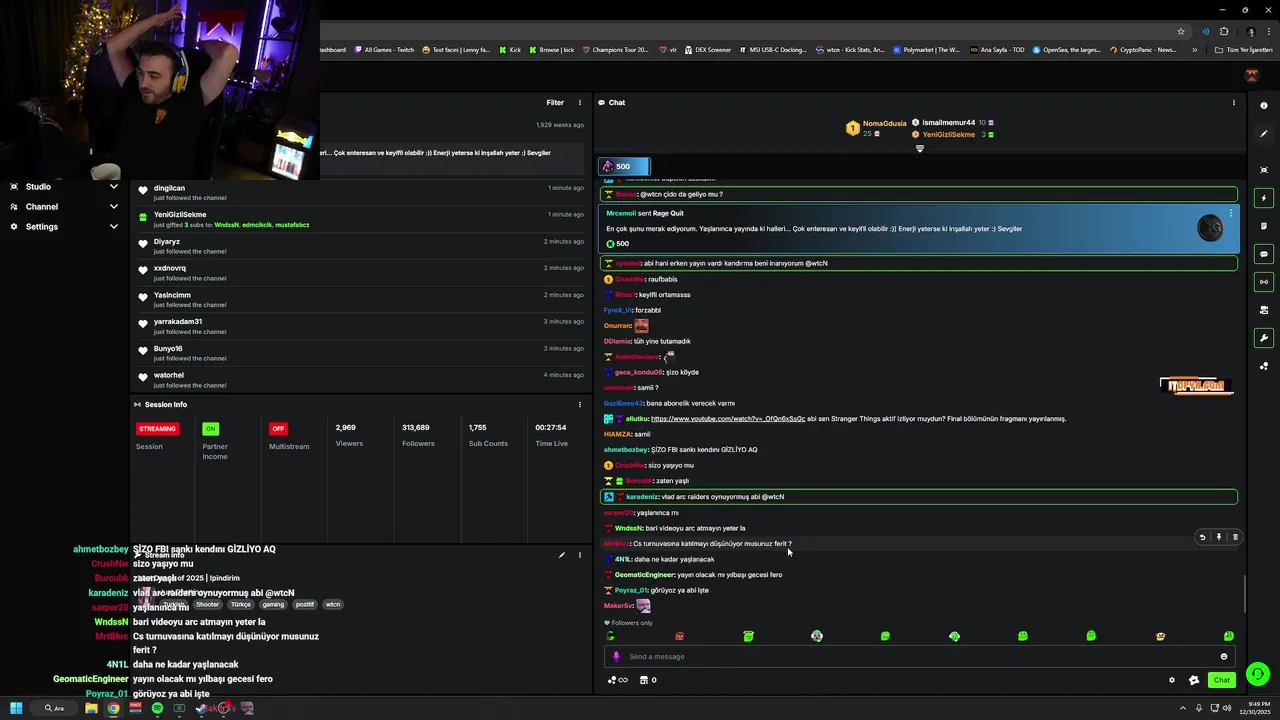Open the chat bubble icon in right sidebar
The height and width of the screenshot is (720, 1280).
click(1264, 254)
